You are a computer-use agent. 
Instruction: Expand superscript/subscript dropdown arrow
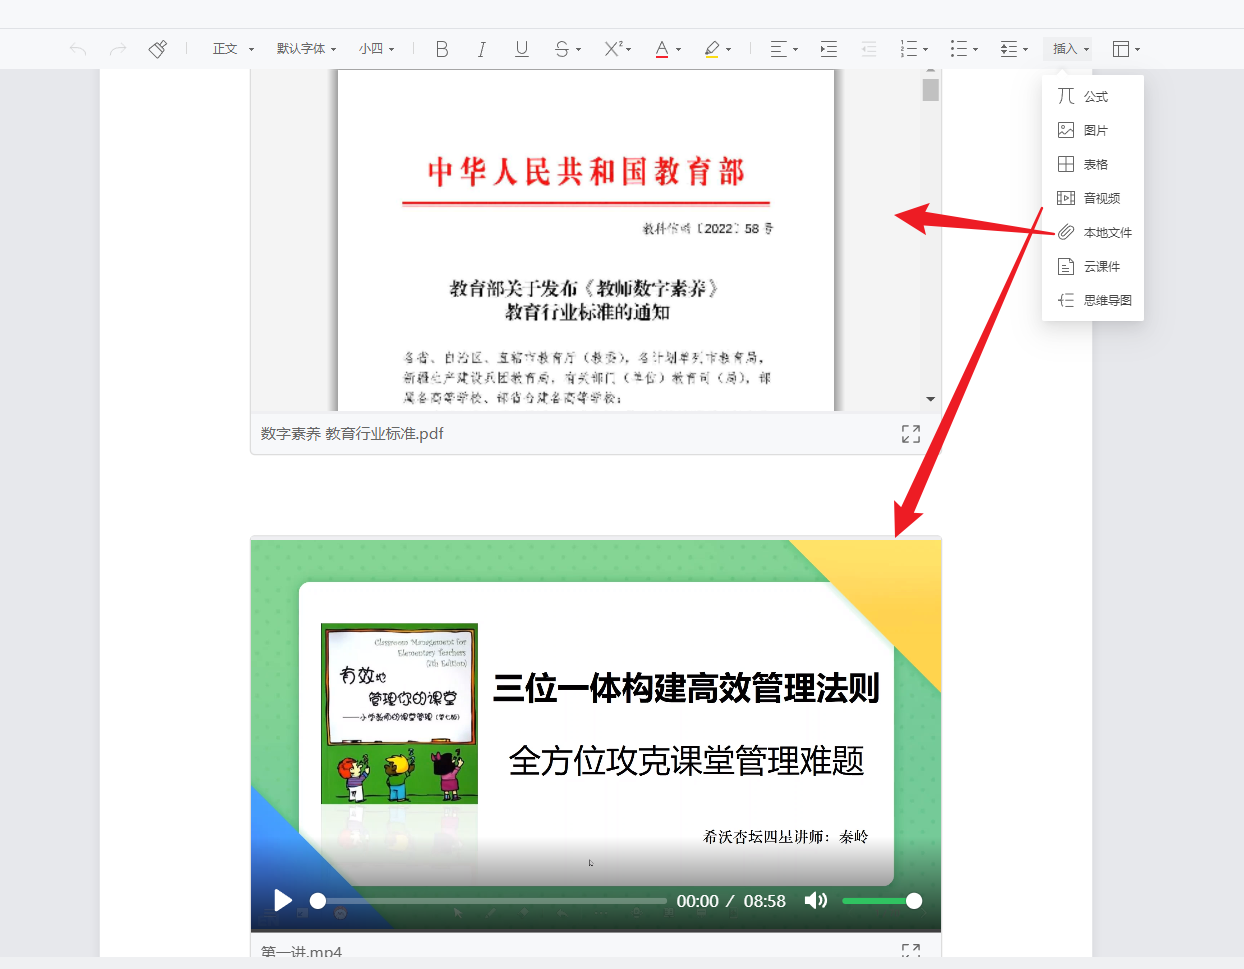click(x=629, y=49)
